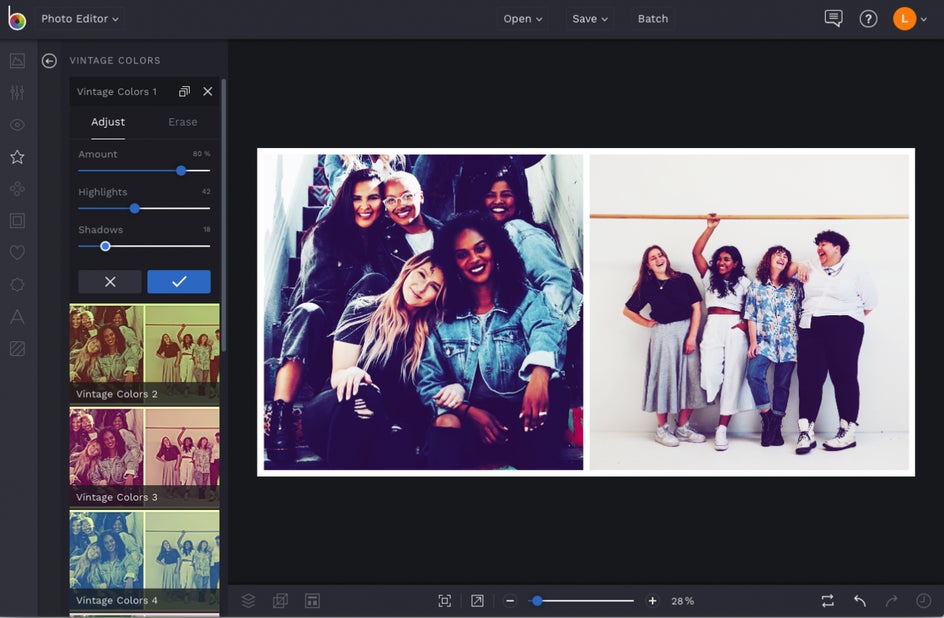Open the Layers panel in bottom bar
944x618 pixels.
coord(248,601)
